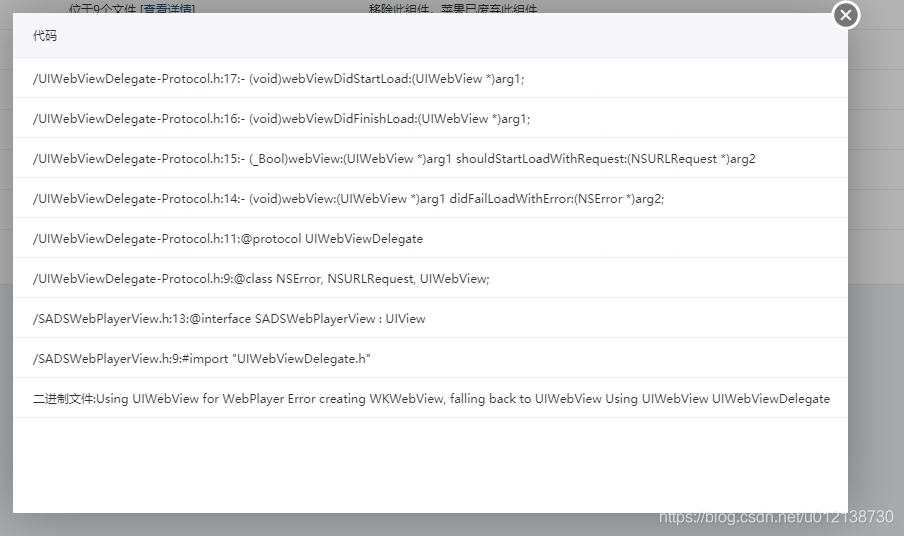The width and height of the screenshot is (904, 536).
Task: Select the #import UIWebViewDelegate.h row
Action: click(430, 357)
